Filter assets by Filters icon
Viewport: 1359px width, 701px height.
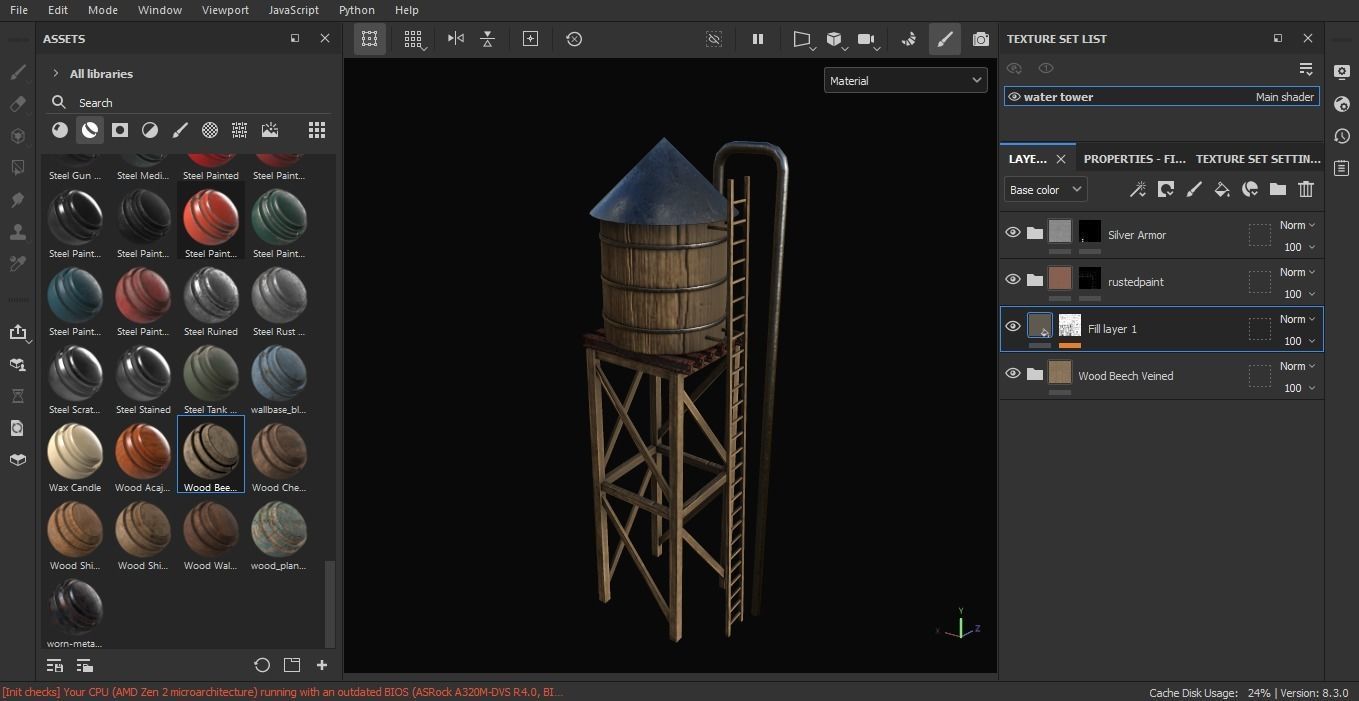(150, 130)
